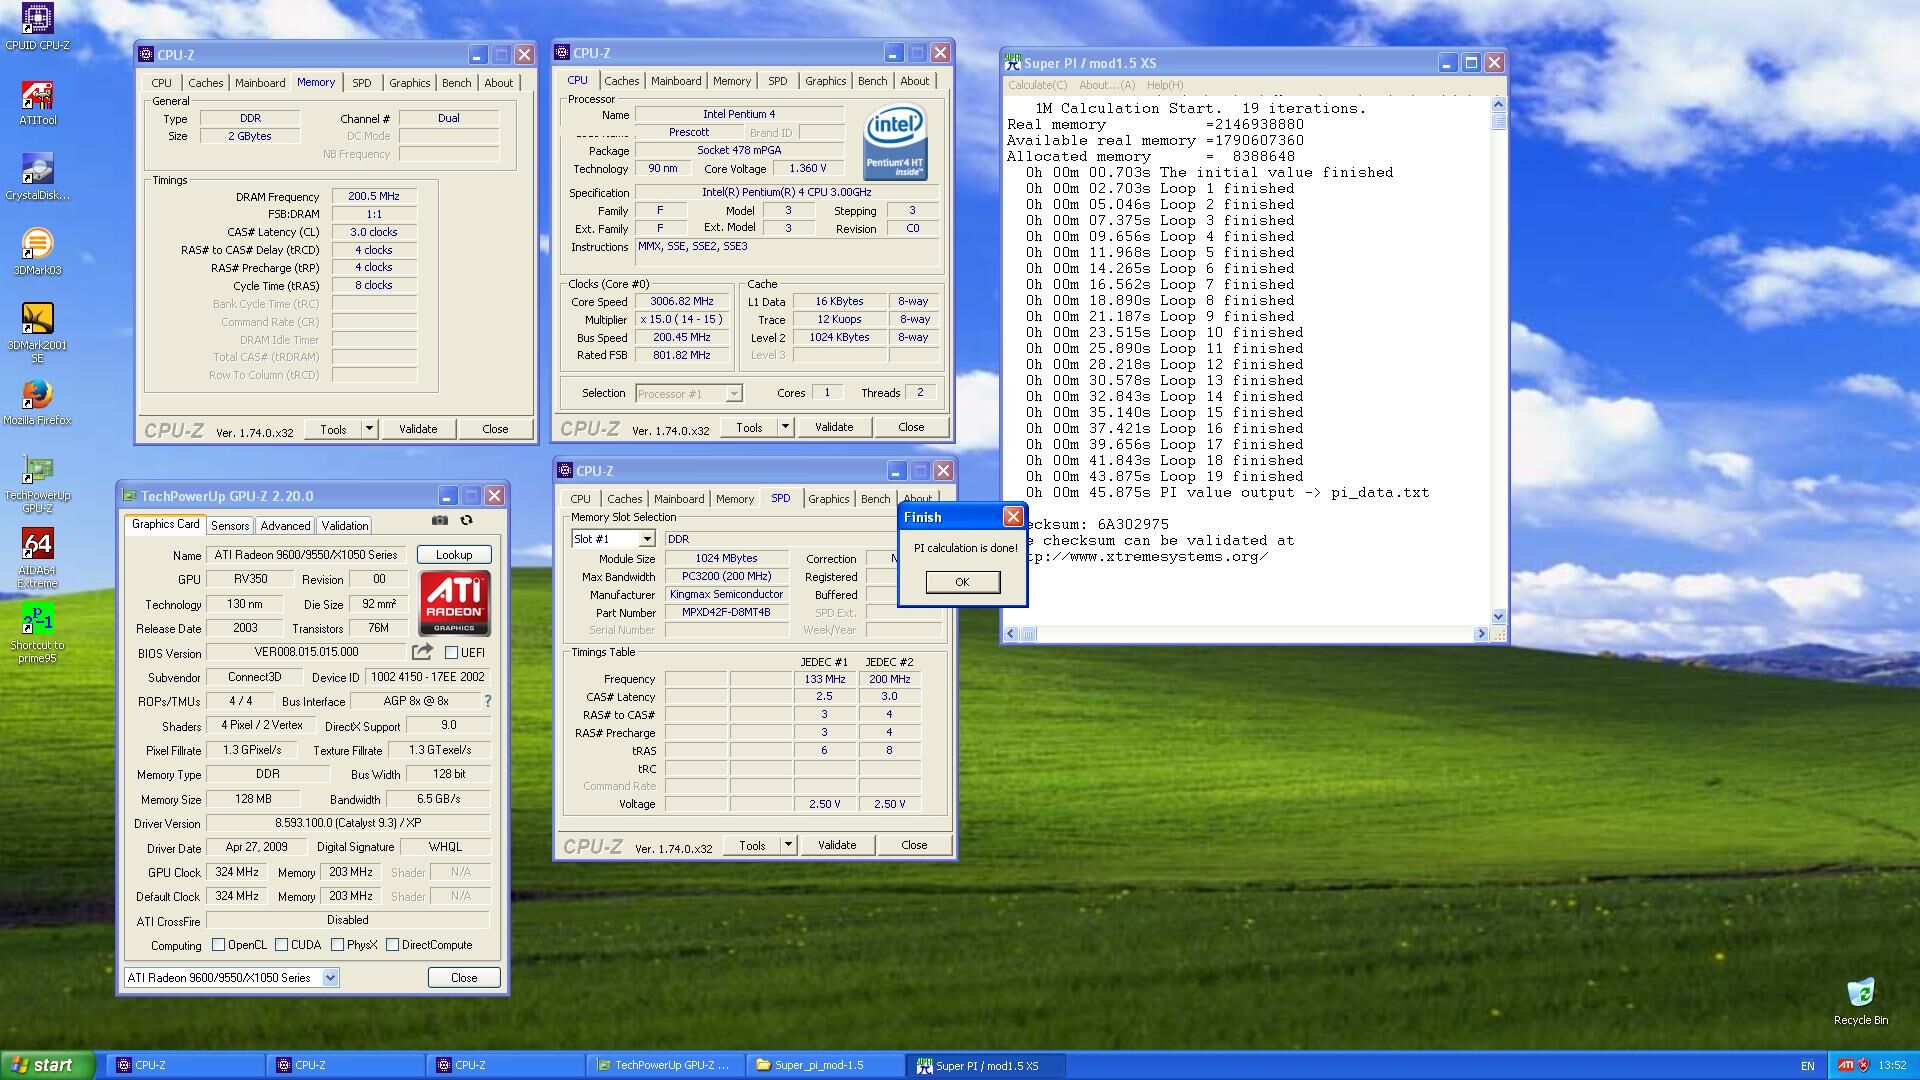Open the Validation tab in GPU-Z
The width and height of the screenshot is (1920, 1080).
click(x=345, y=526)
